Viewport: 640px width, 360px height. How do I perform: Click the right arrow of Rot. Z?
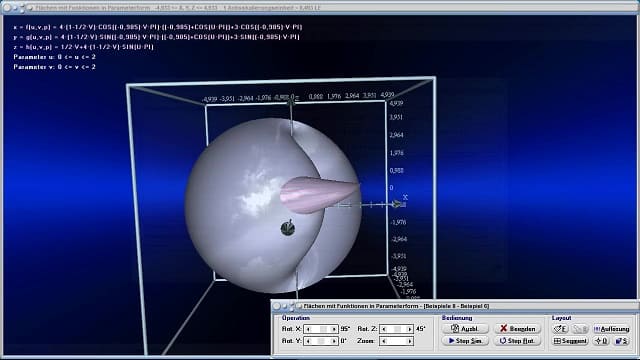tap(410, 329)
